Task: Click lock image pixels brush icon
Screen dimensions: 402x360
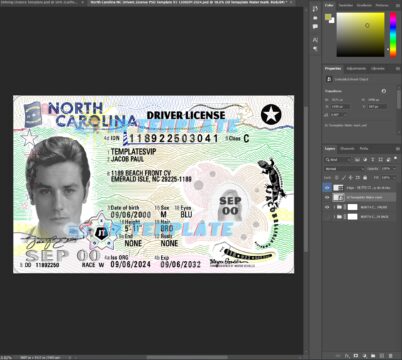Action: 344,178
